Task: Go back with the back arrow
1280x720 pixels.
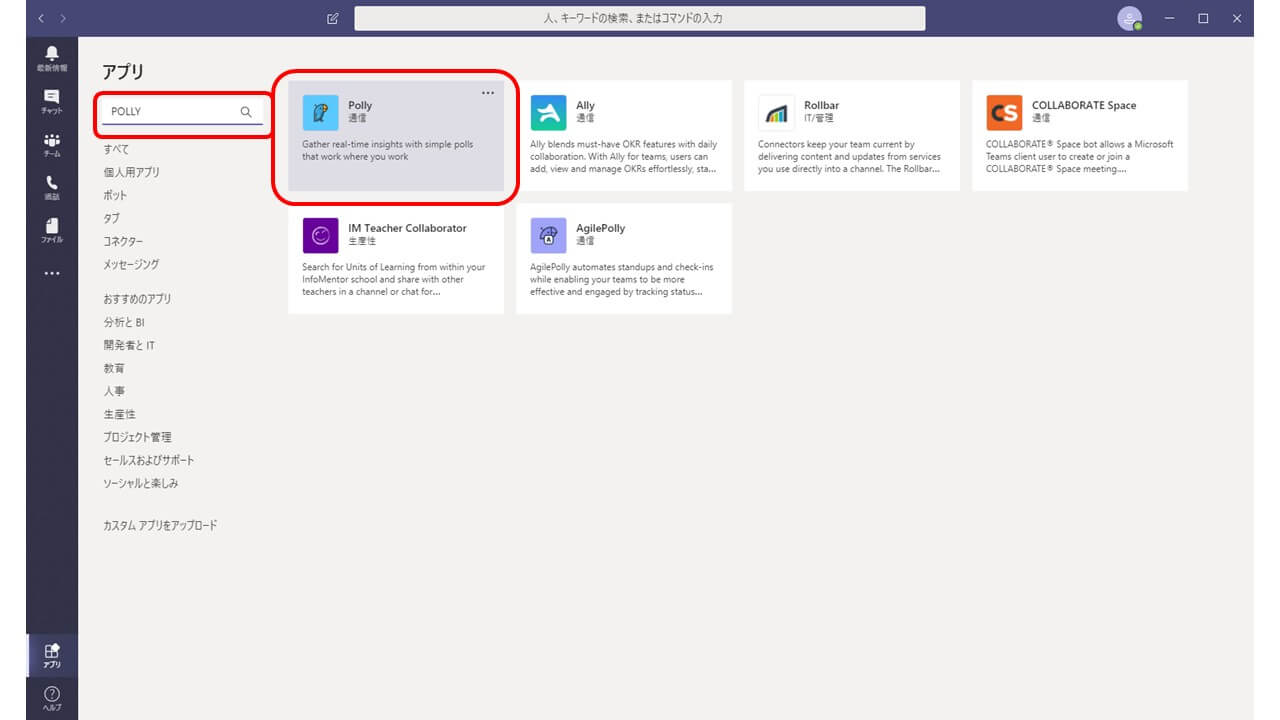Action: [41, 18]
